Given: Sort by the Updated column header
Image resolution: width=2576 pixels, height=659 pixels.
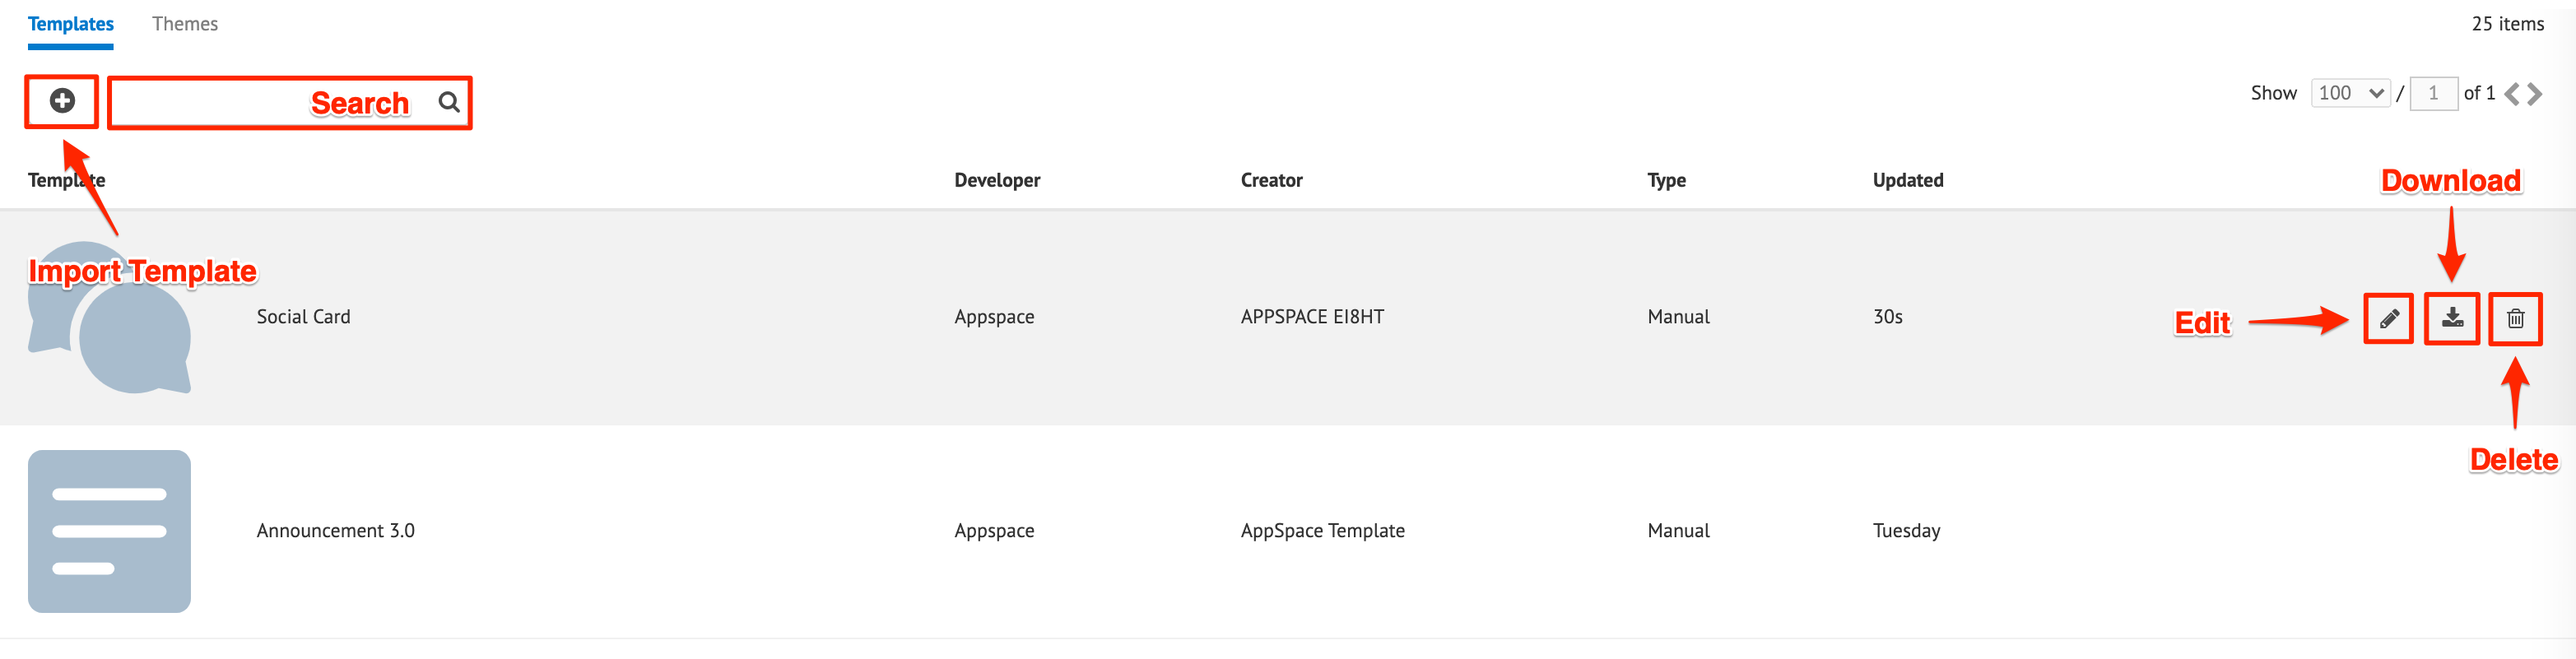Looking at the screenshot, I should 1907,180.
